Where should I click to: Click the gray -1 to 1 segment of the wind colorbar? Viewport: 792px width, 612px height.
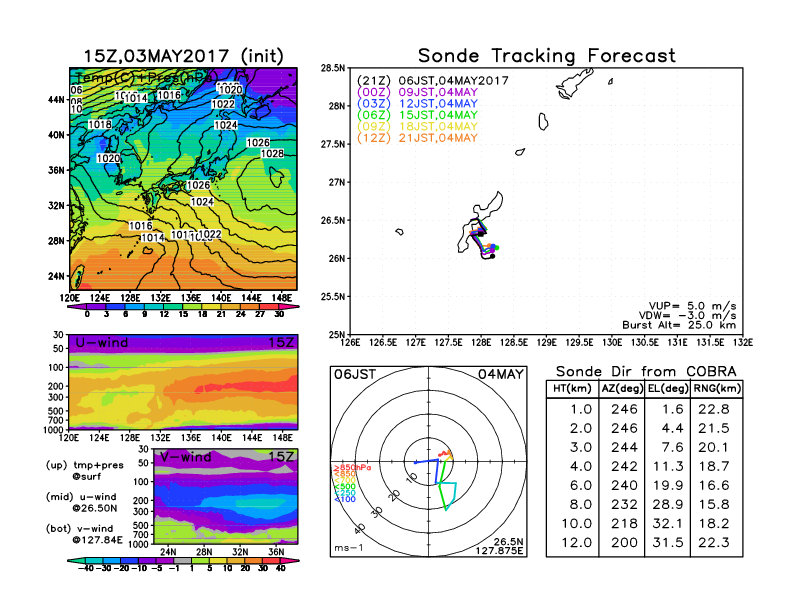183,560
